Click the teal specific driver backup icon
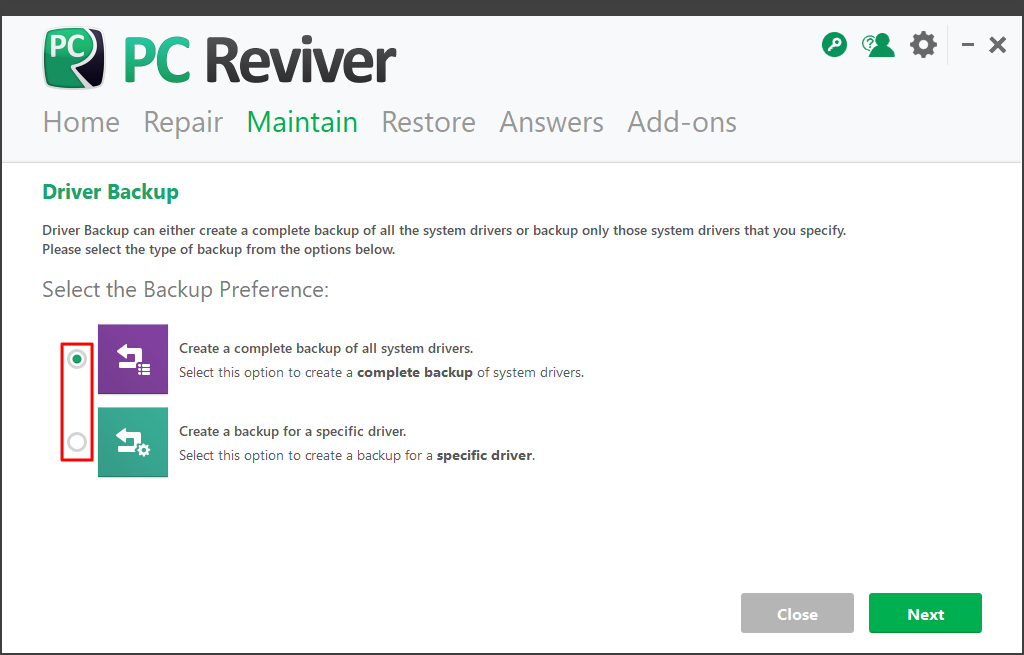This screenshot has height=655, width=1024. tap(133, 442)
